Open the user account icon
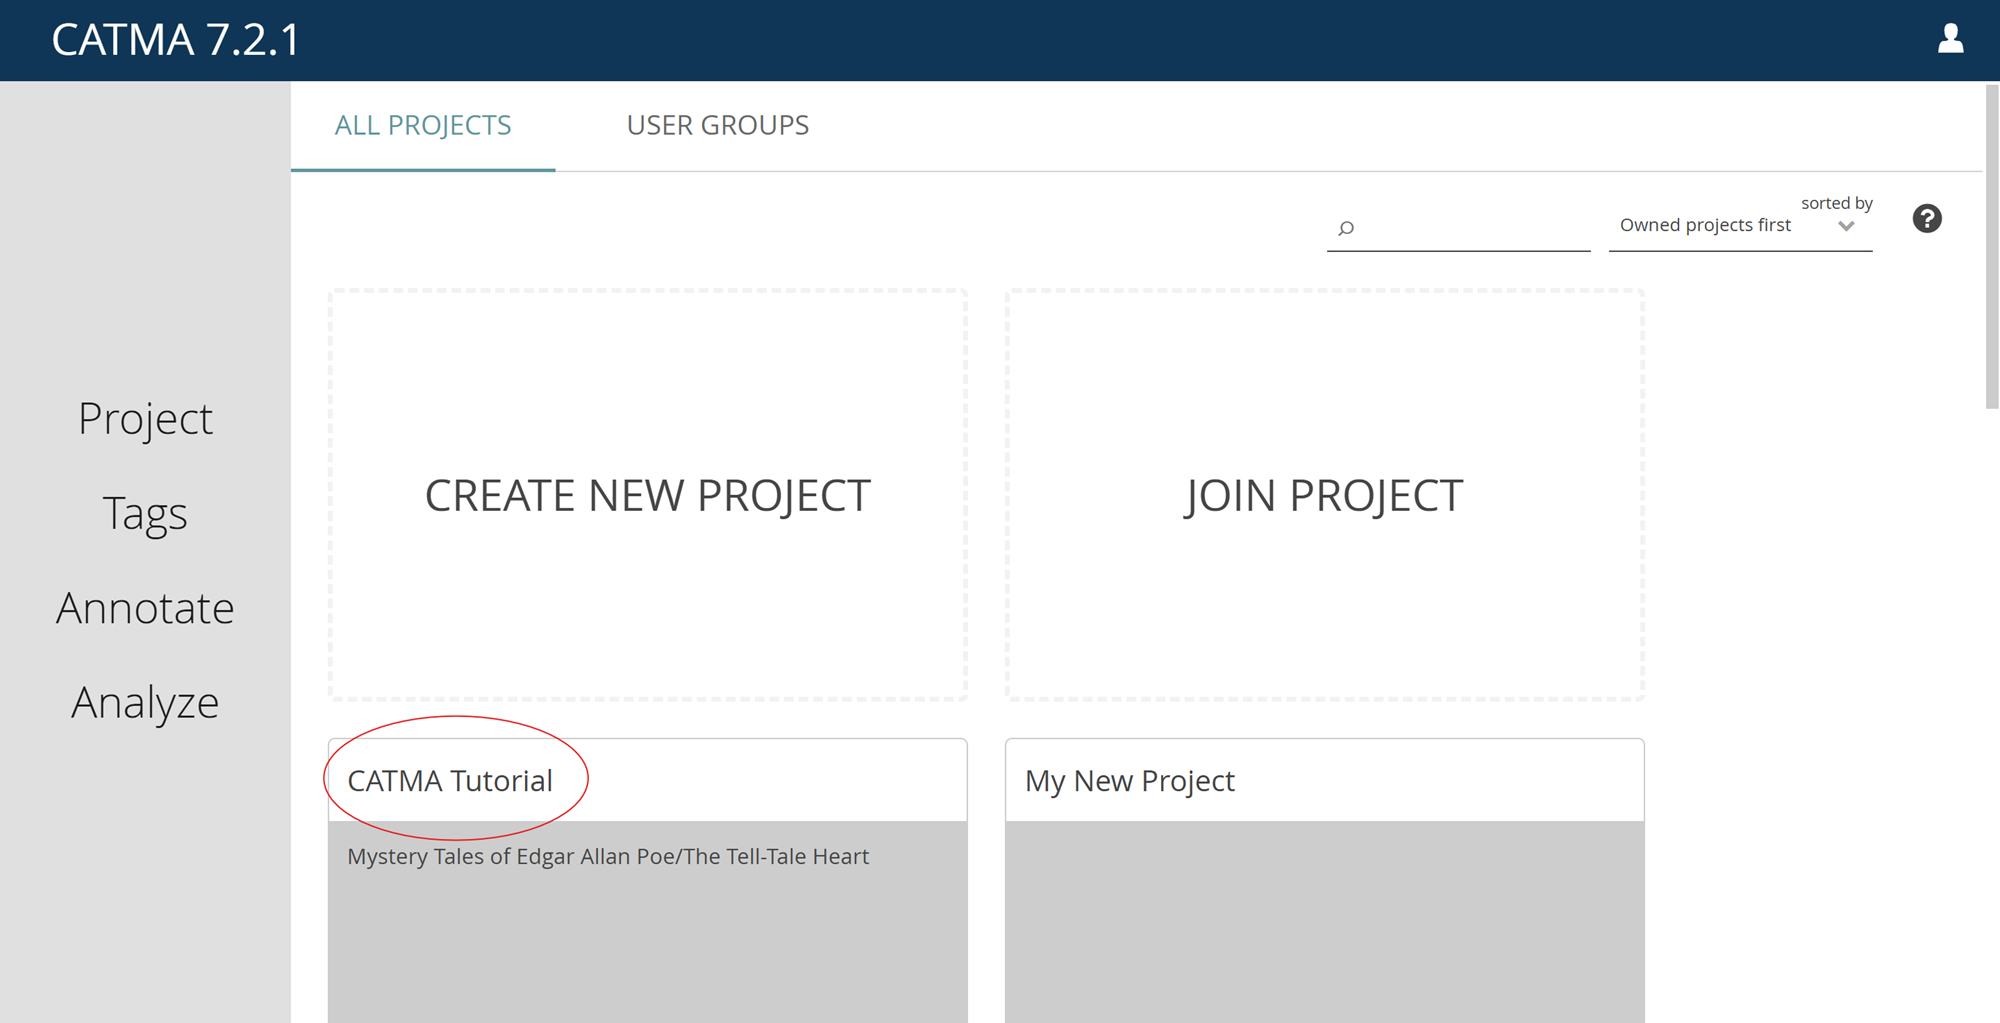This screenshot has width=2000, height=1023. [1950, 39]
